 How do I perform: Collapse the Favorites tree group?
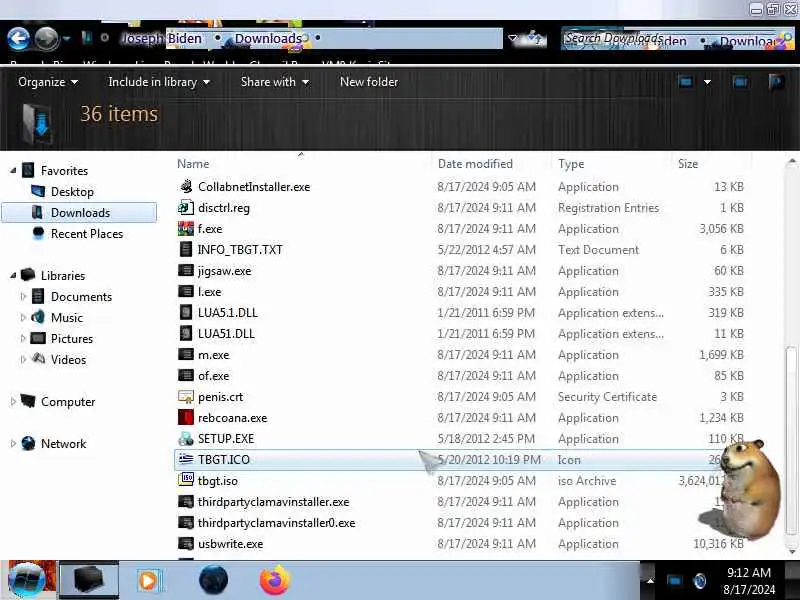coord(13,170)
